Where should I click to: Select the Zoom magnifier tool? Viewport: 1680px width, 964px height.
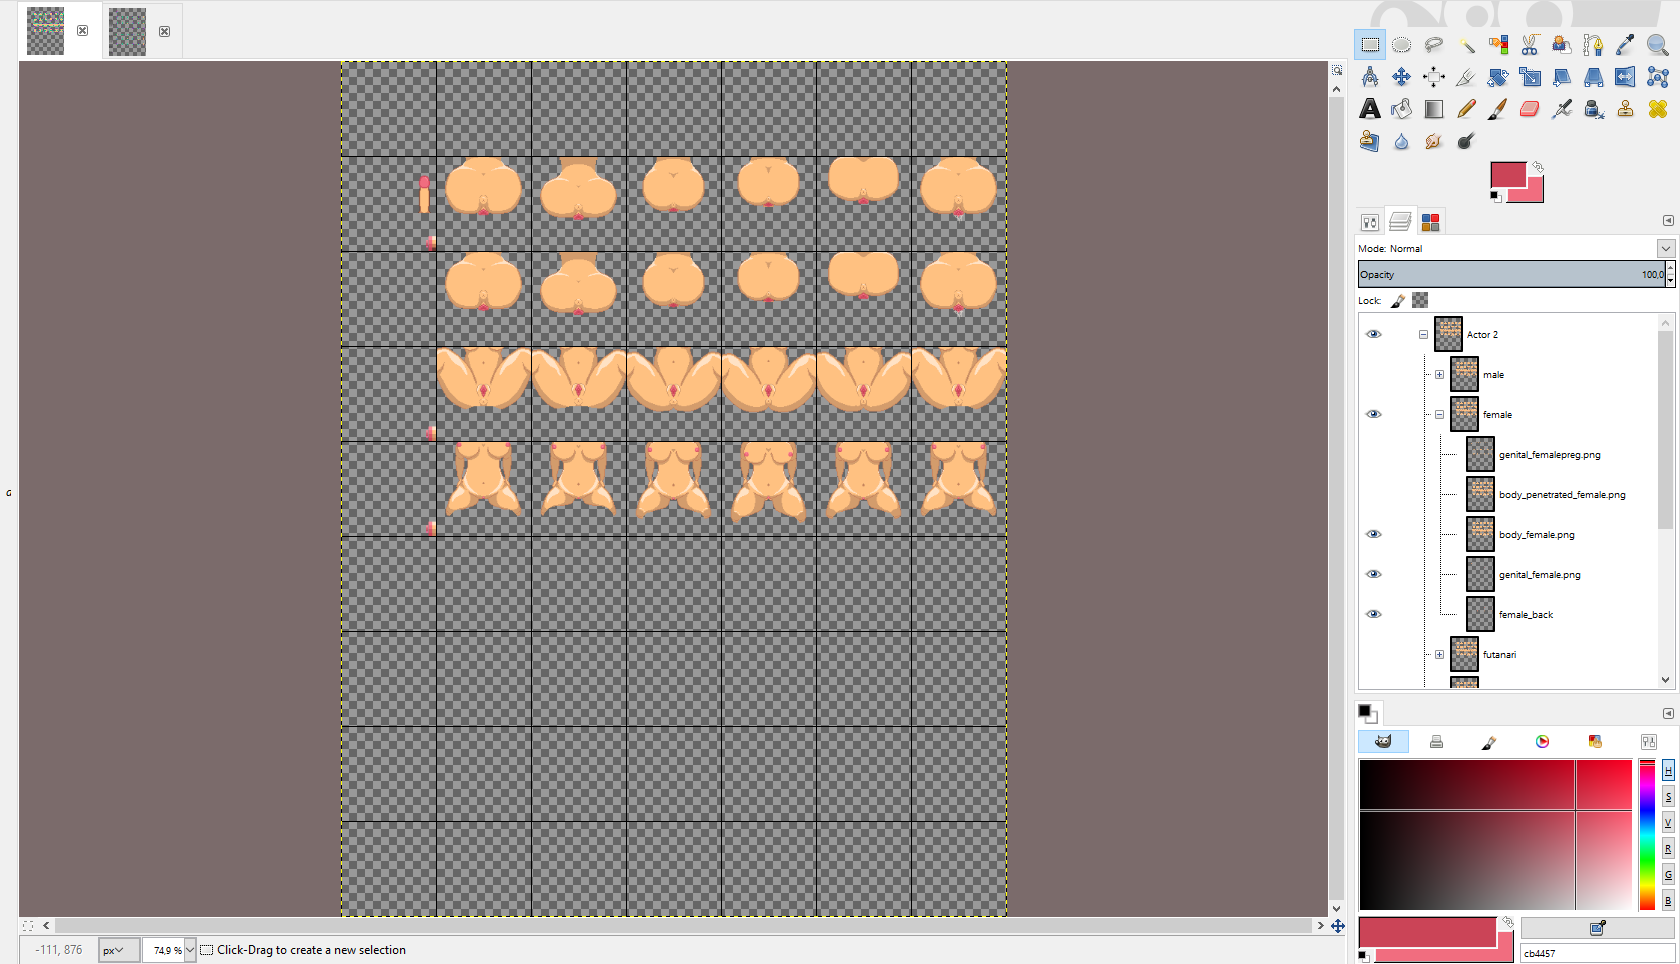1658,45
